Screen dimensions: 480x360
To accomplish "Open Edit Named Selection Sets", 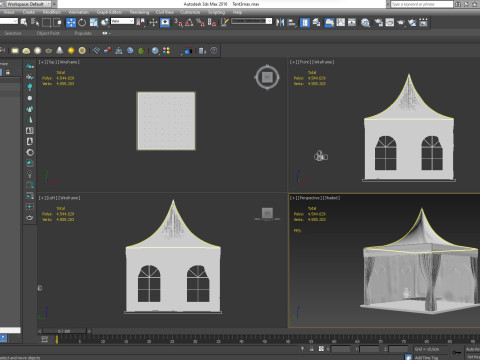I will [x=224, y=22].
